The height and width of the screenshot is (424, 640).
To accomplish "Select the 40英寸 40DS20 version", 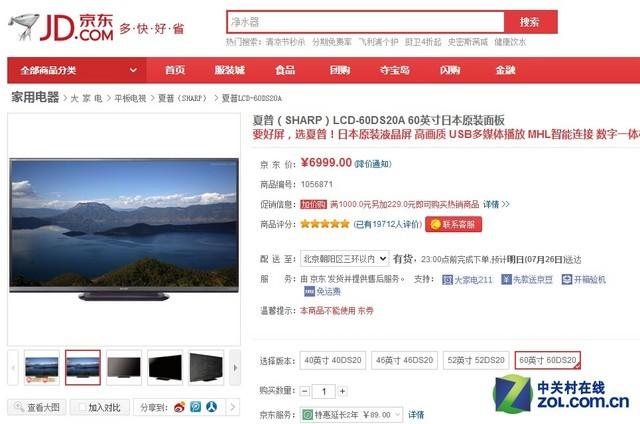I will [x=333, y=360].
